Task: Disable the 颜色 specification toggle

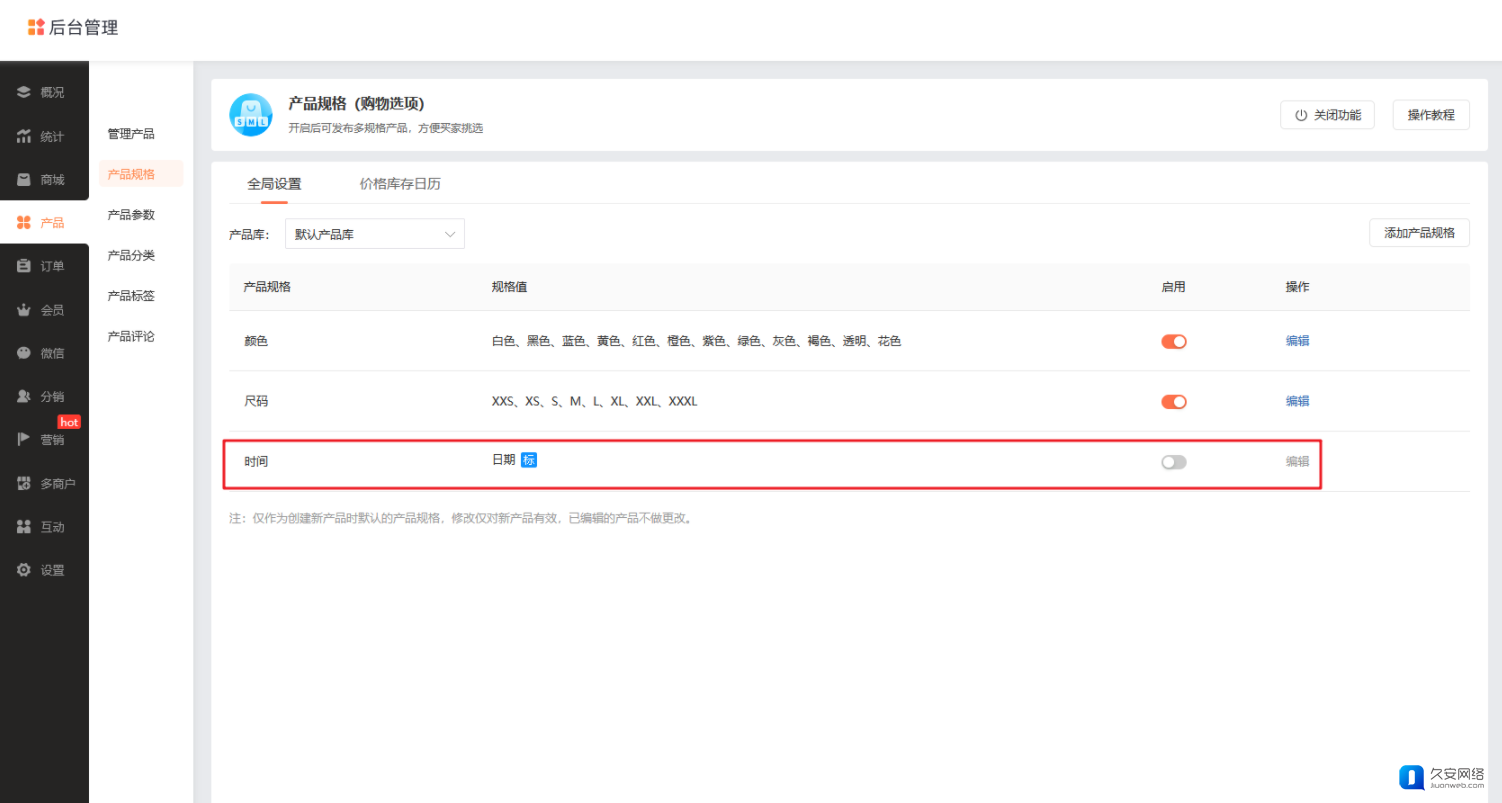Action: click(x=1173, y=341)
